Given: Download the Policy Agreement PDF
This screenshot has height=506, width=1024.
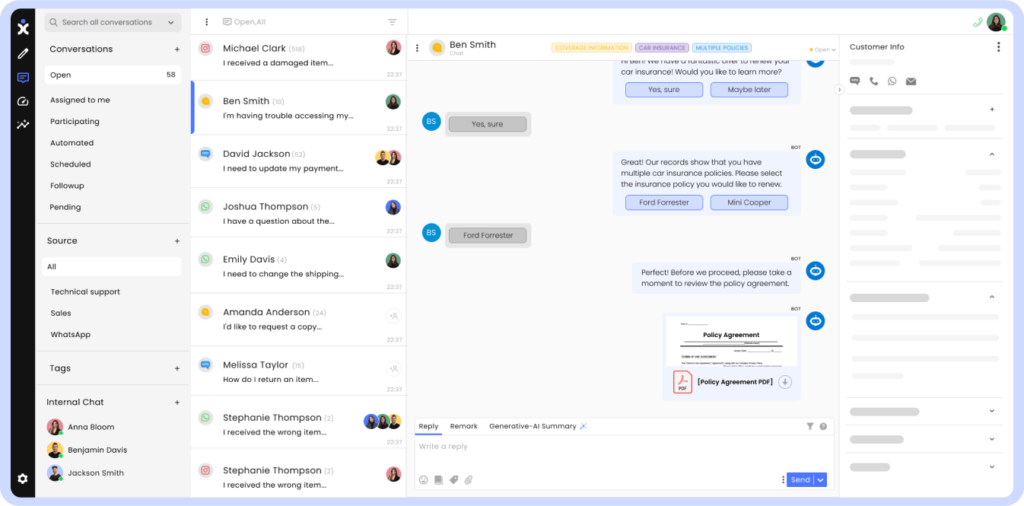Looking at the screenshot, I should [785, 382].
